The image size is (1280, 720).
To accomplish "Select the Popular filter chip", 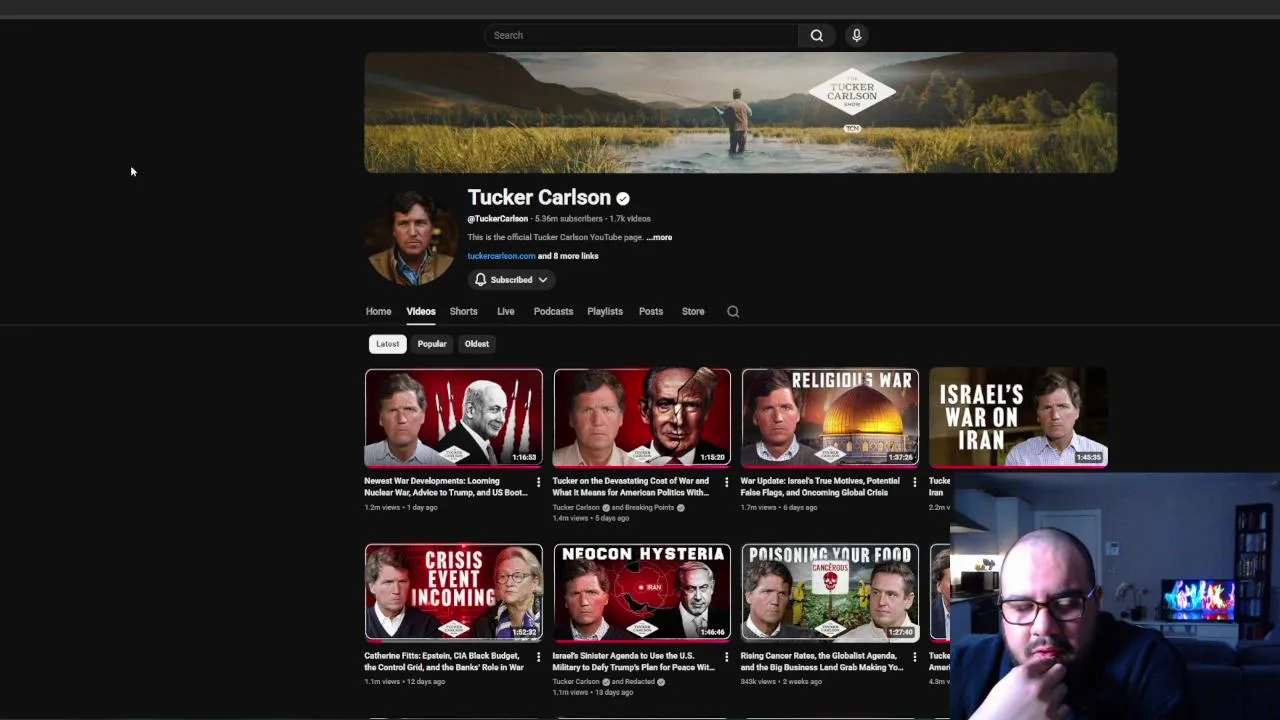I will pos(432,344).
